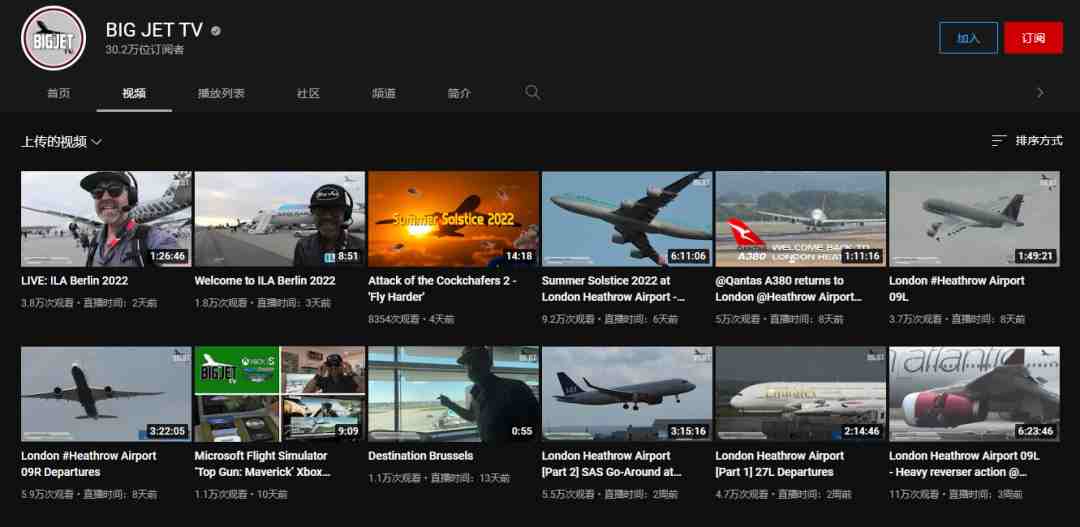Image resolution: width=1080 pixels, height=527 pixels.
Task: Open the BIG JET TV channel name
Action: click(154, 30)
